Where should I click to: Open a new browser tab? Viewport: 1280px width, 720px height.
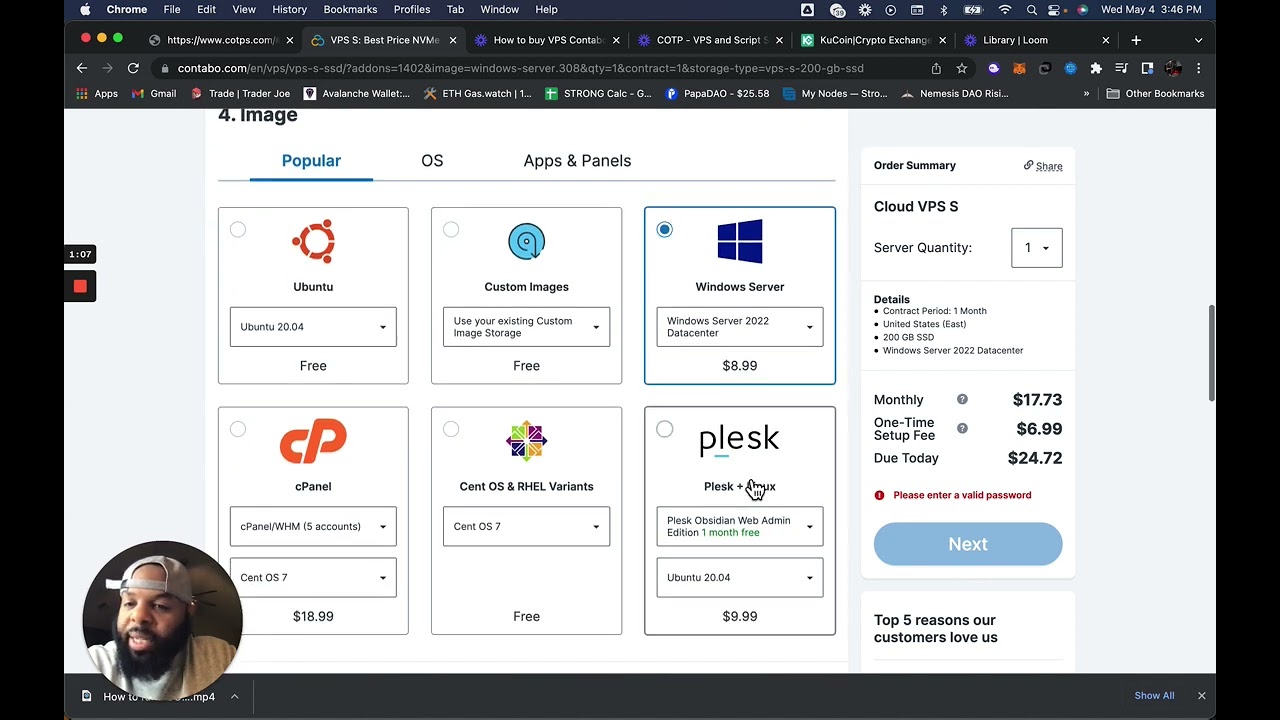point(1136,40)
